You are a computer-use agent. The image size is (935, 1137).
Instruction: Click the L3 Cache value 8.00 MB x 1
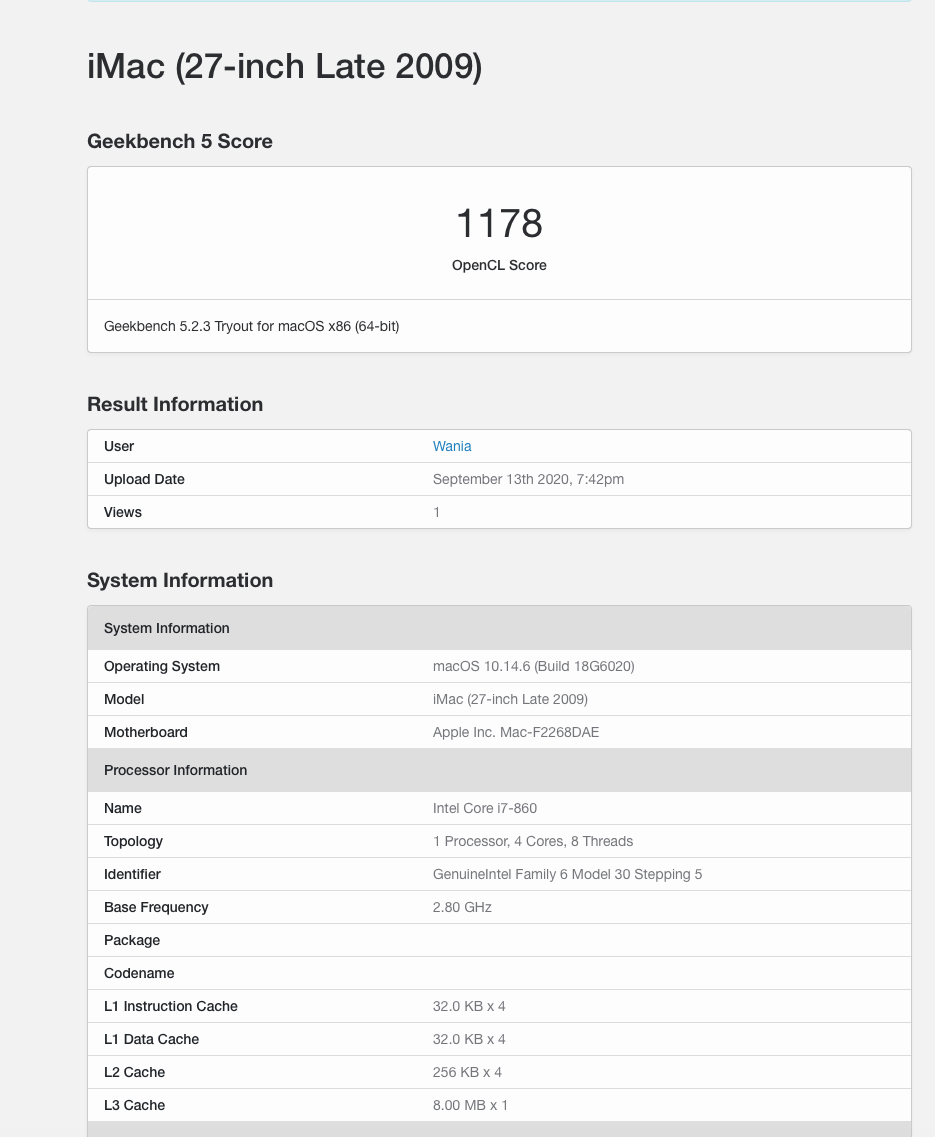coord(470,1105)
